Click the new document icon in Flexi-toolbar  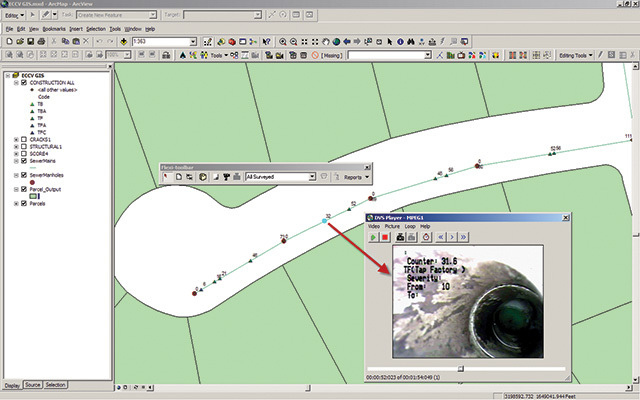(x=178, y=176)
